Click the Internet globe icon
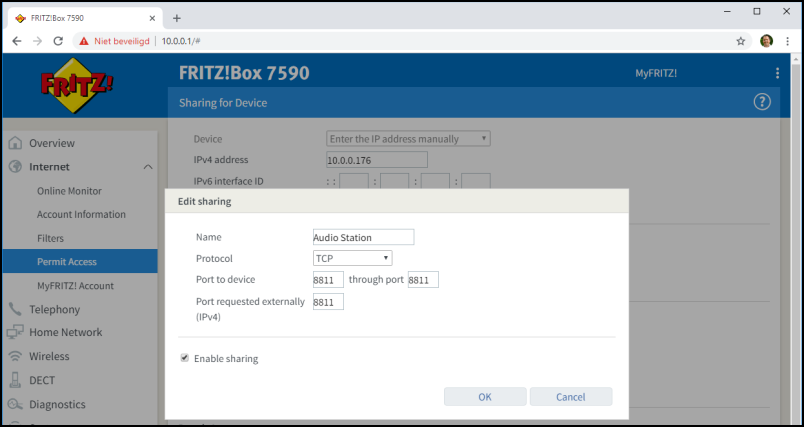Viewport: 804px width, 427px height. pyautogui.click(x=15, y=167)
